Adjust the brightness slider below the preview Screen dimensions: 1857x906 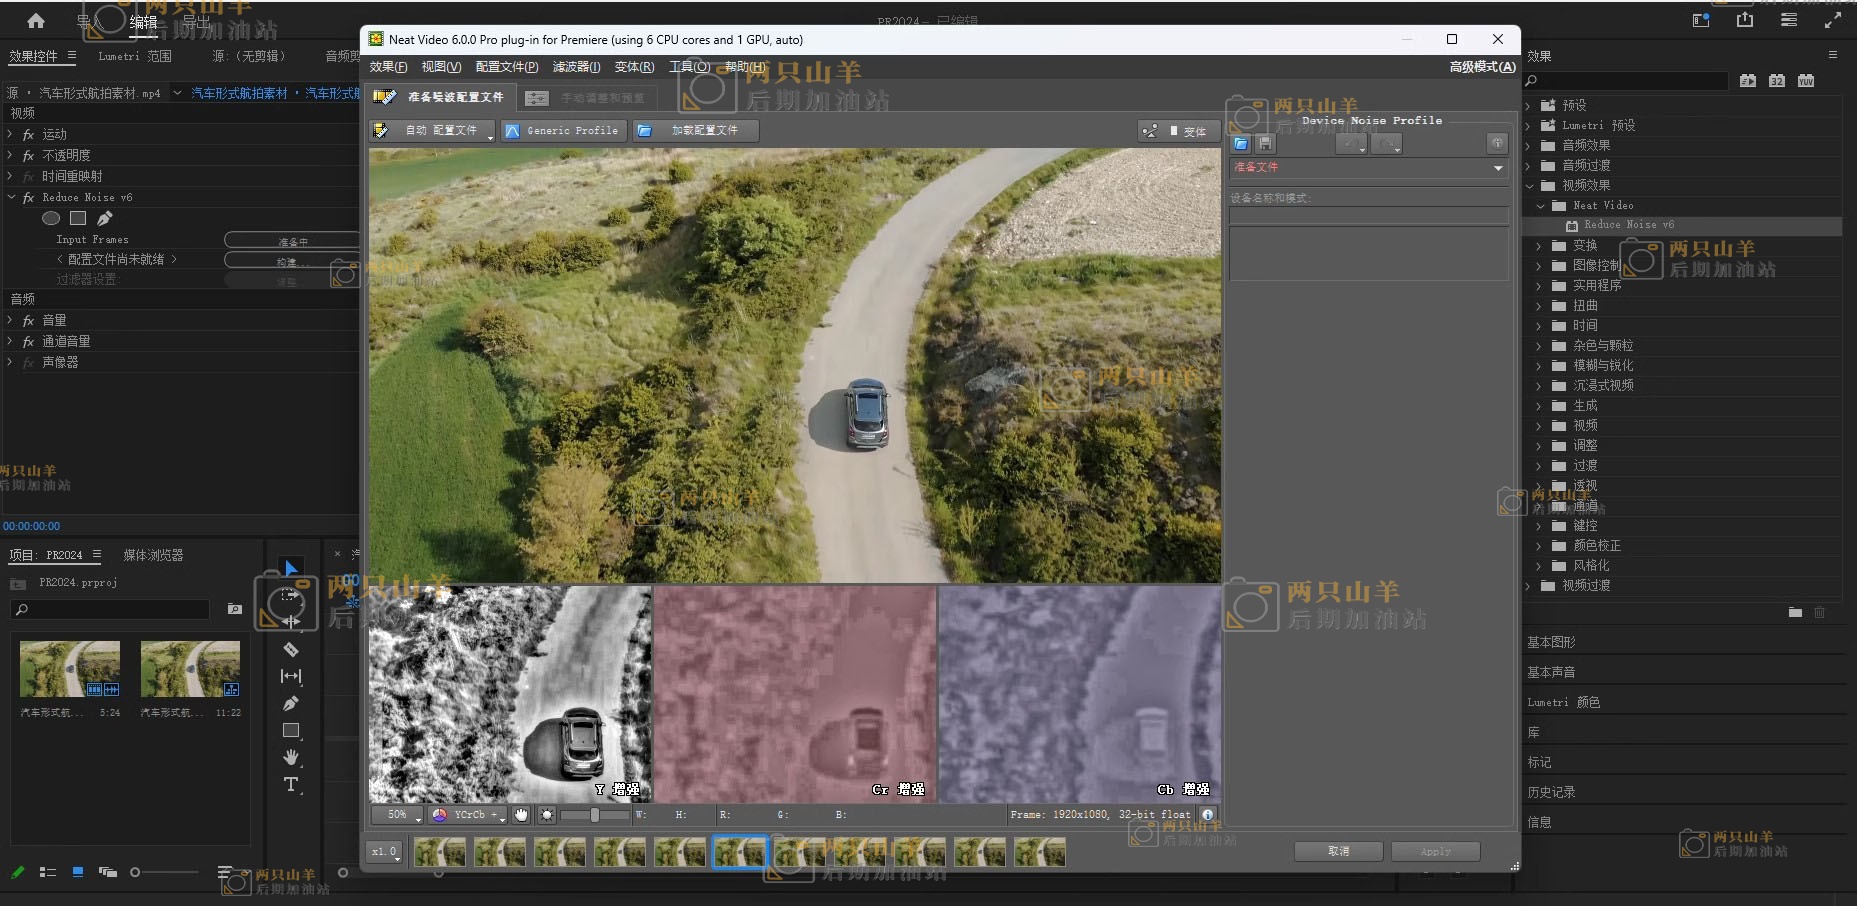(x=594, y=815)
